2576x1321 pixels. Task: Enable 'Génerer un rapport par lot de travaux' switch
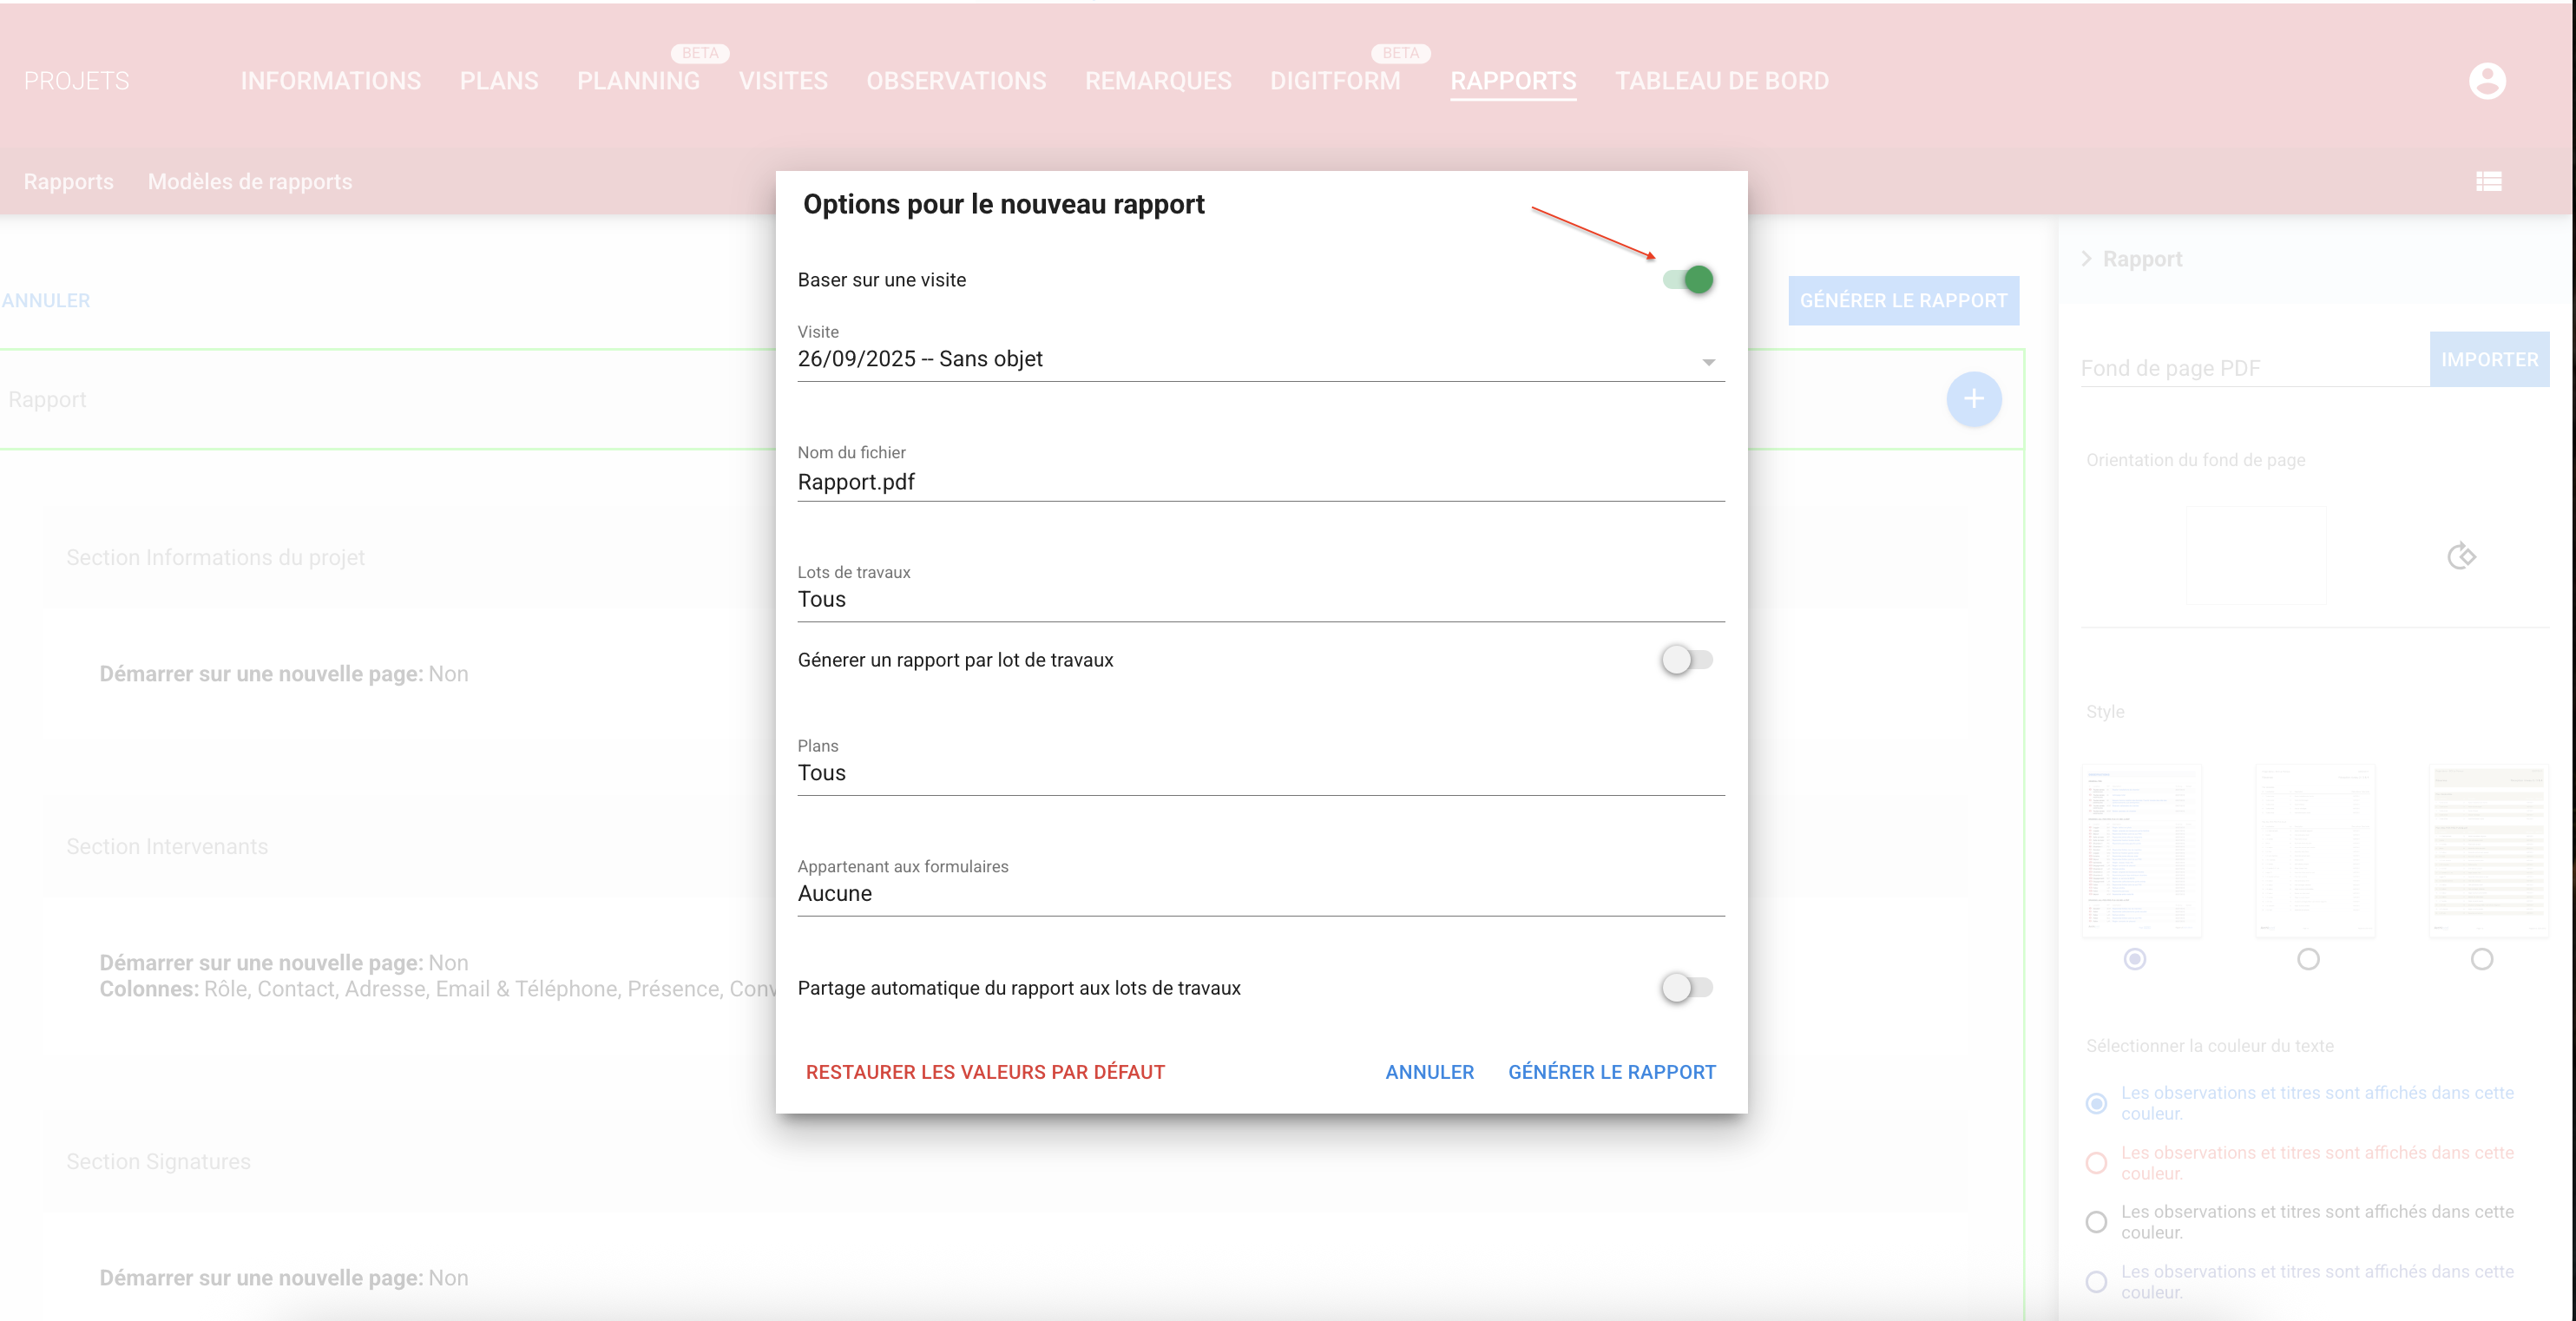click(x=1688, y=660)
